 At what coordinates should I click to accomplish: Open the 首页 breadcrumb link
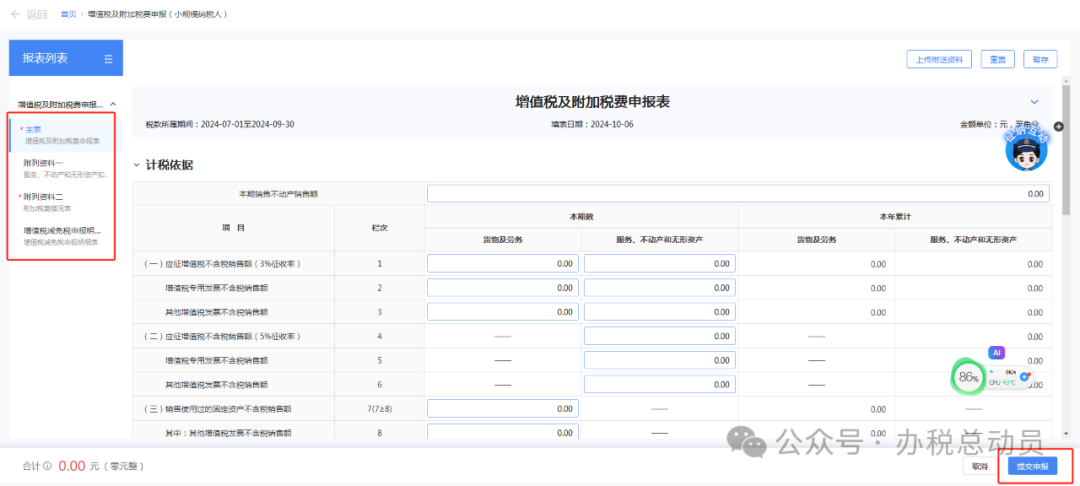tap(68, 14)
